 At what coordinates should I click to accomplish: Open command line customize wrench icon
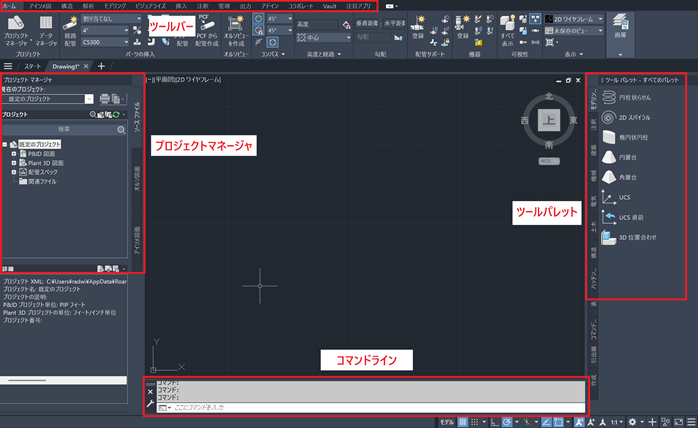tap(150, 404)
